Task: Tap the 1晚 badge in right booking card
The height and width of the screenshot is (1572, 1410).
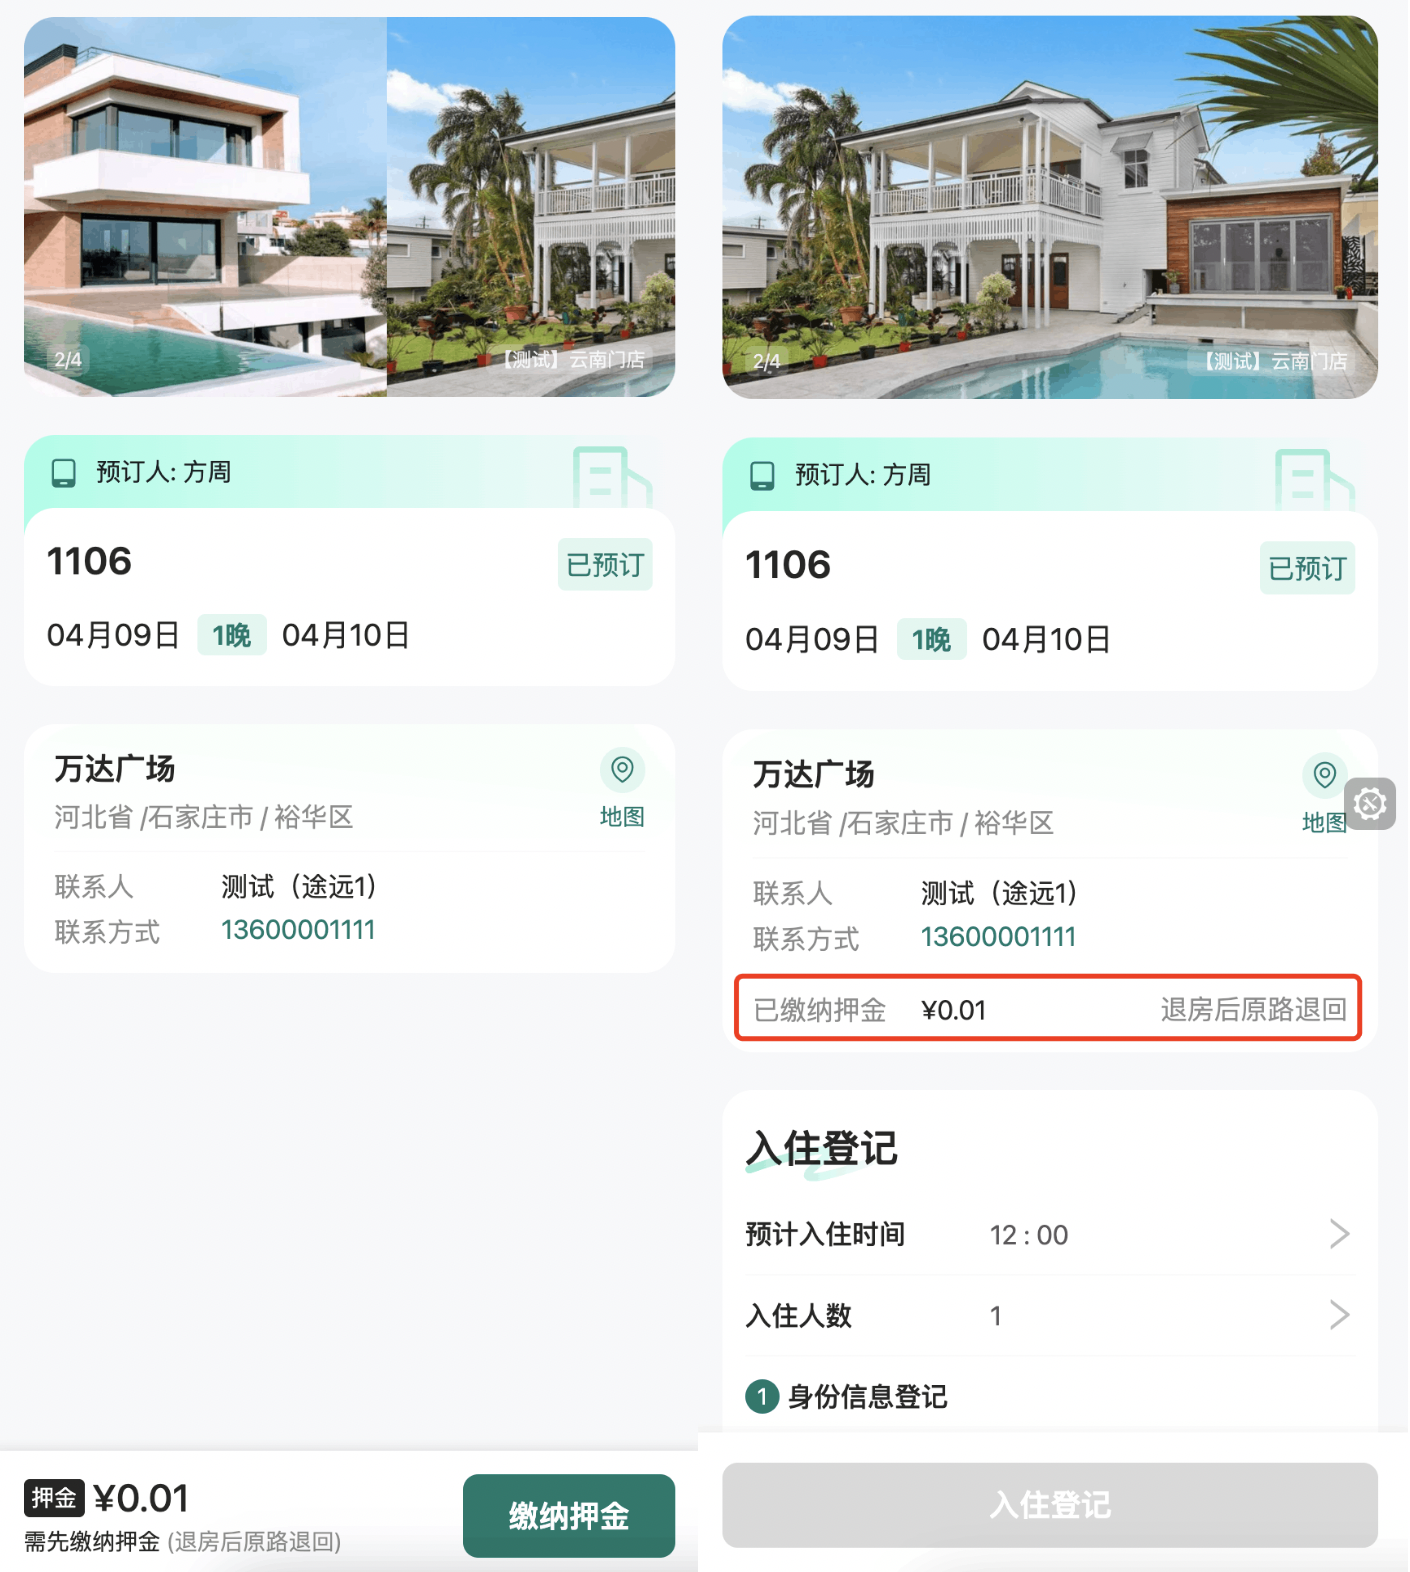Action: point(931,639)
